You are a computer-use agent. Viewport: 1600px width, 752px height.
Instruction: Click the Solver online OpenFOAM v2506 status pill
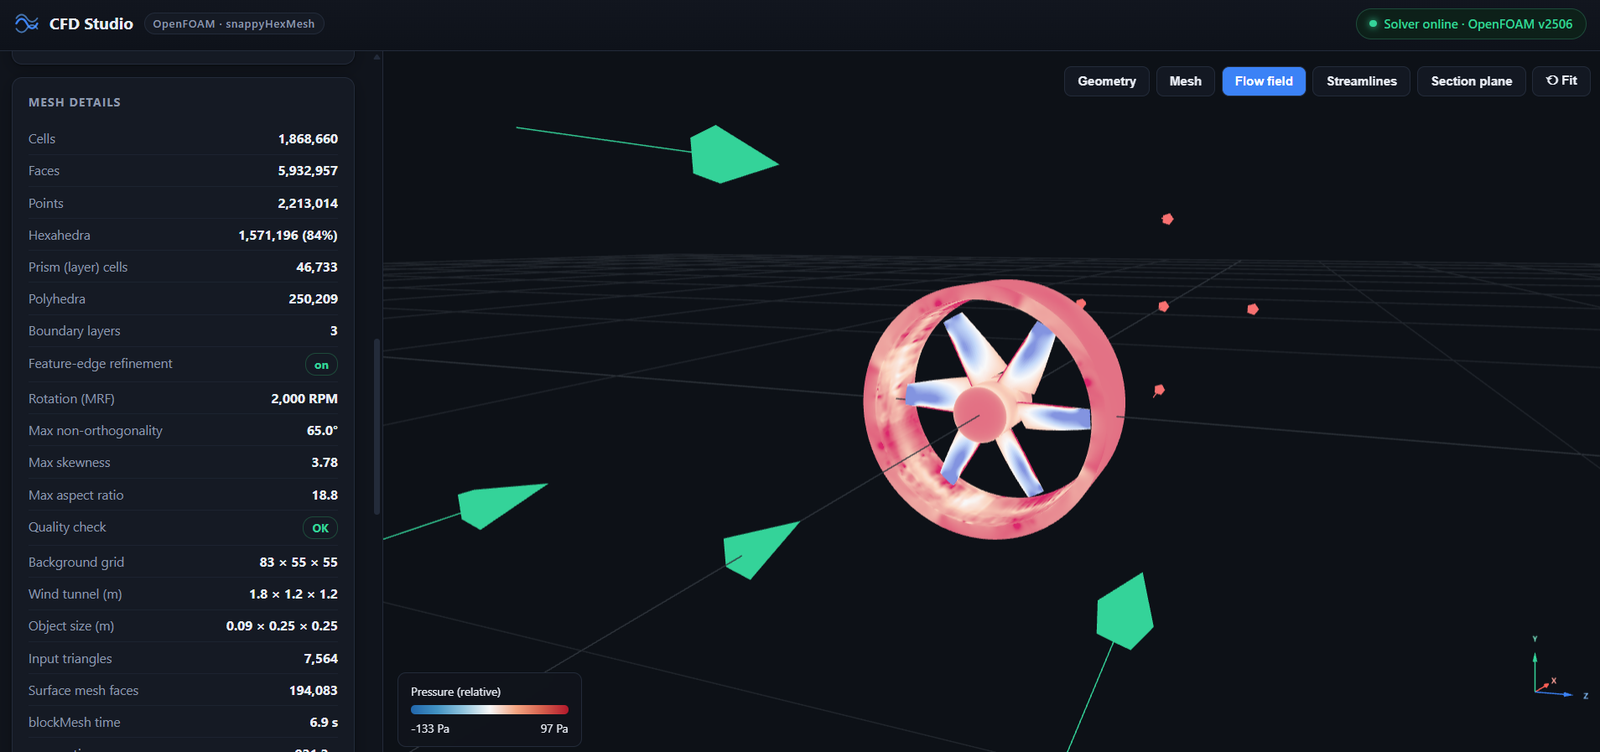coord(1470,24)
